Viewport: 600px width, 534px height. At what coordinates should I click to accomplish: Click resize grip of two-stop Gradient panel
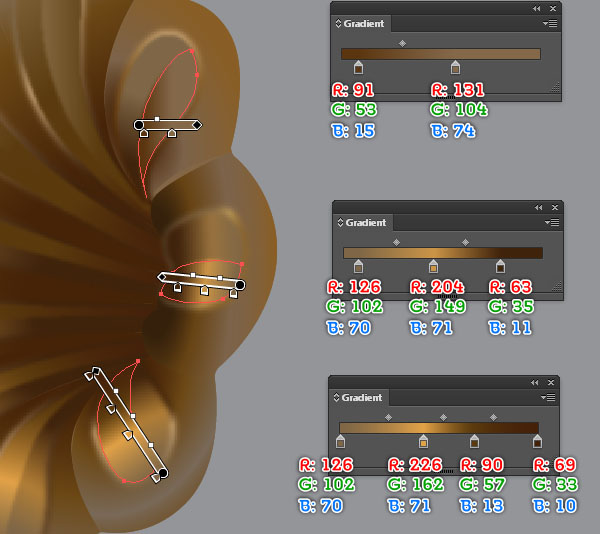[x=555, y=88]
